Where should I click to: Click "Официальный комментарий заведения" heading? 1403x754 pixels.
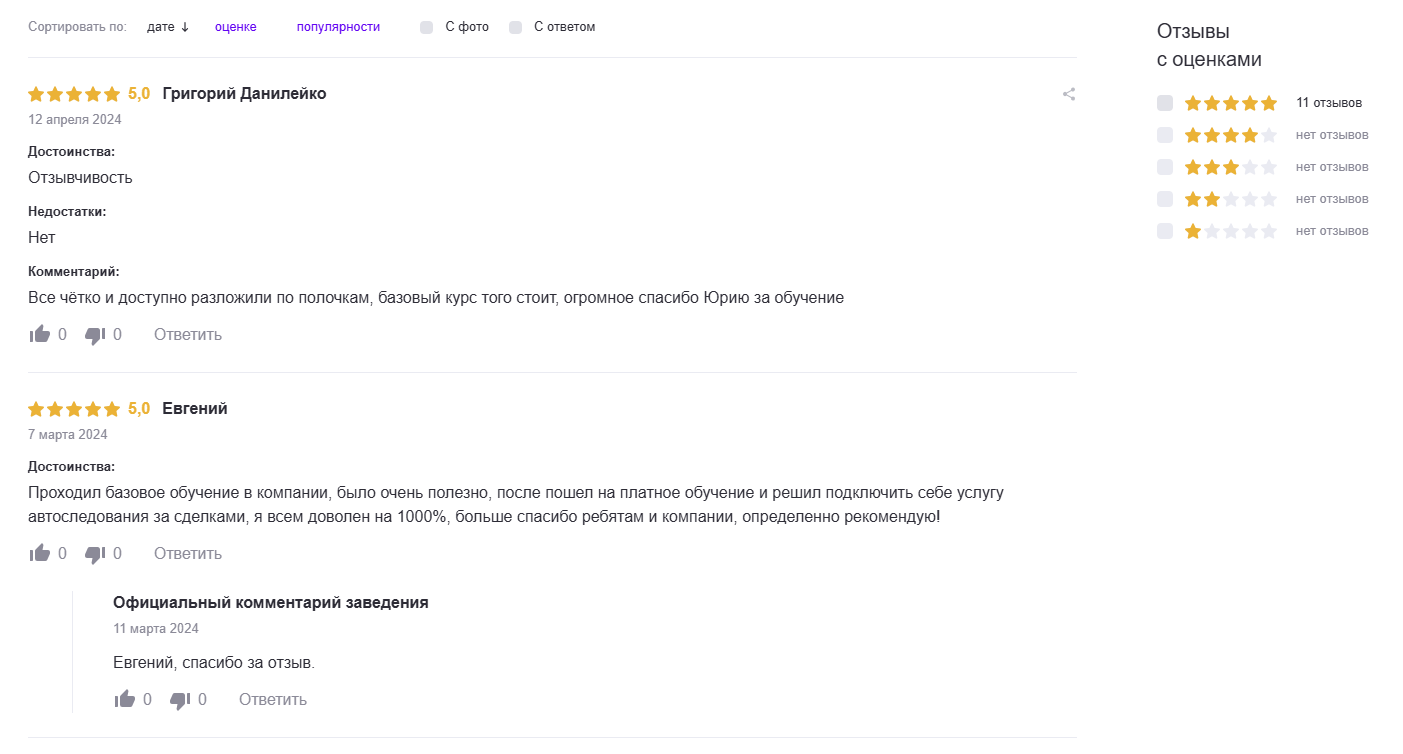coord(271,603)
